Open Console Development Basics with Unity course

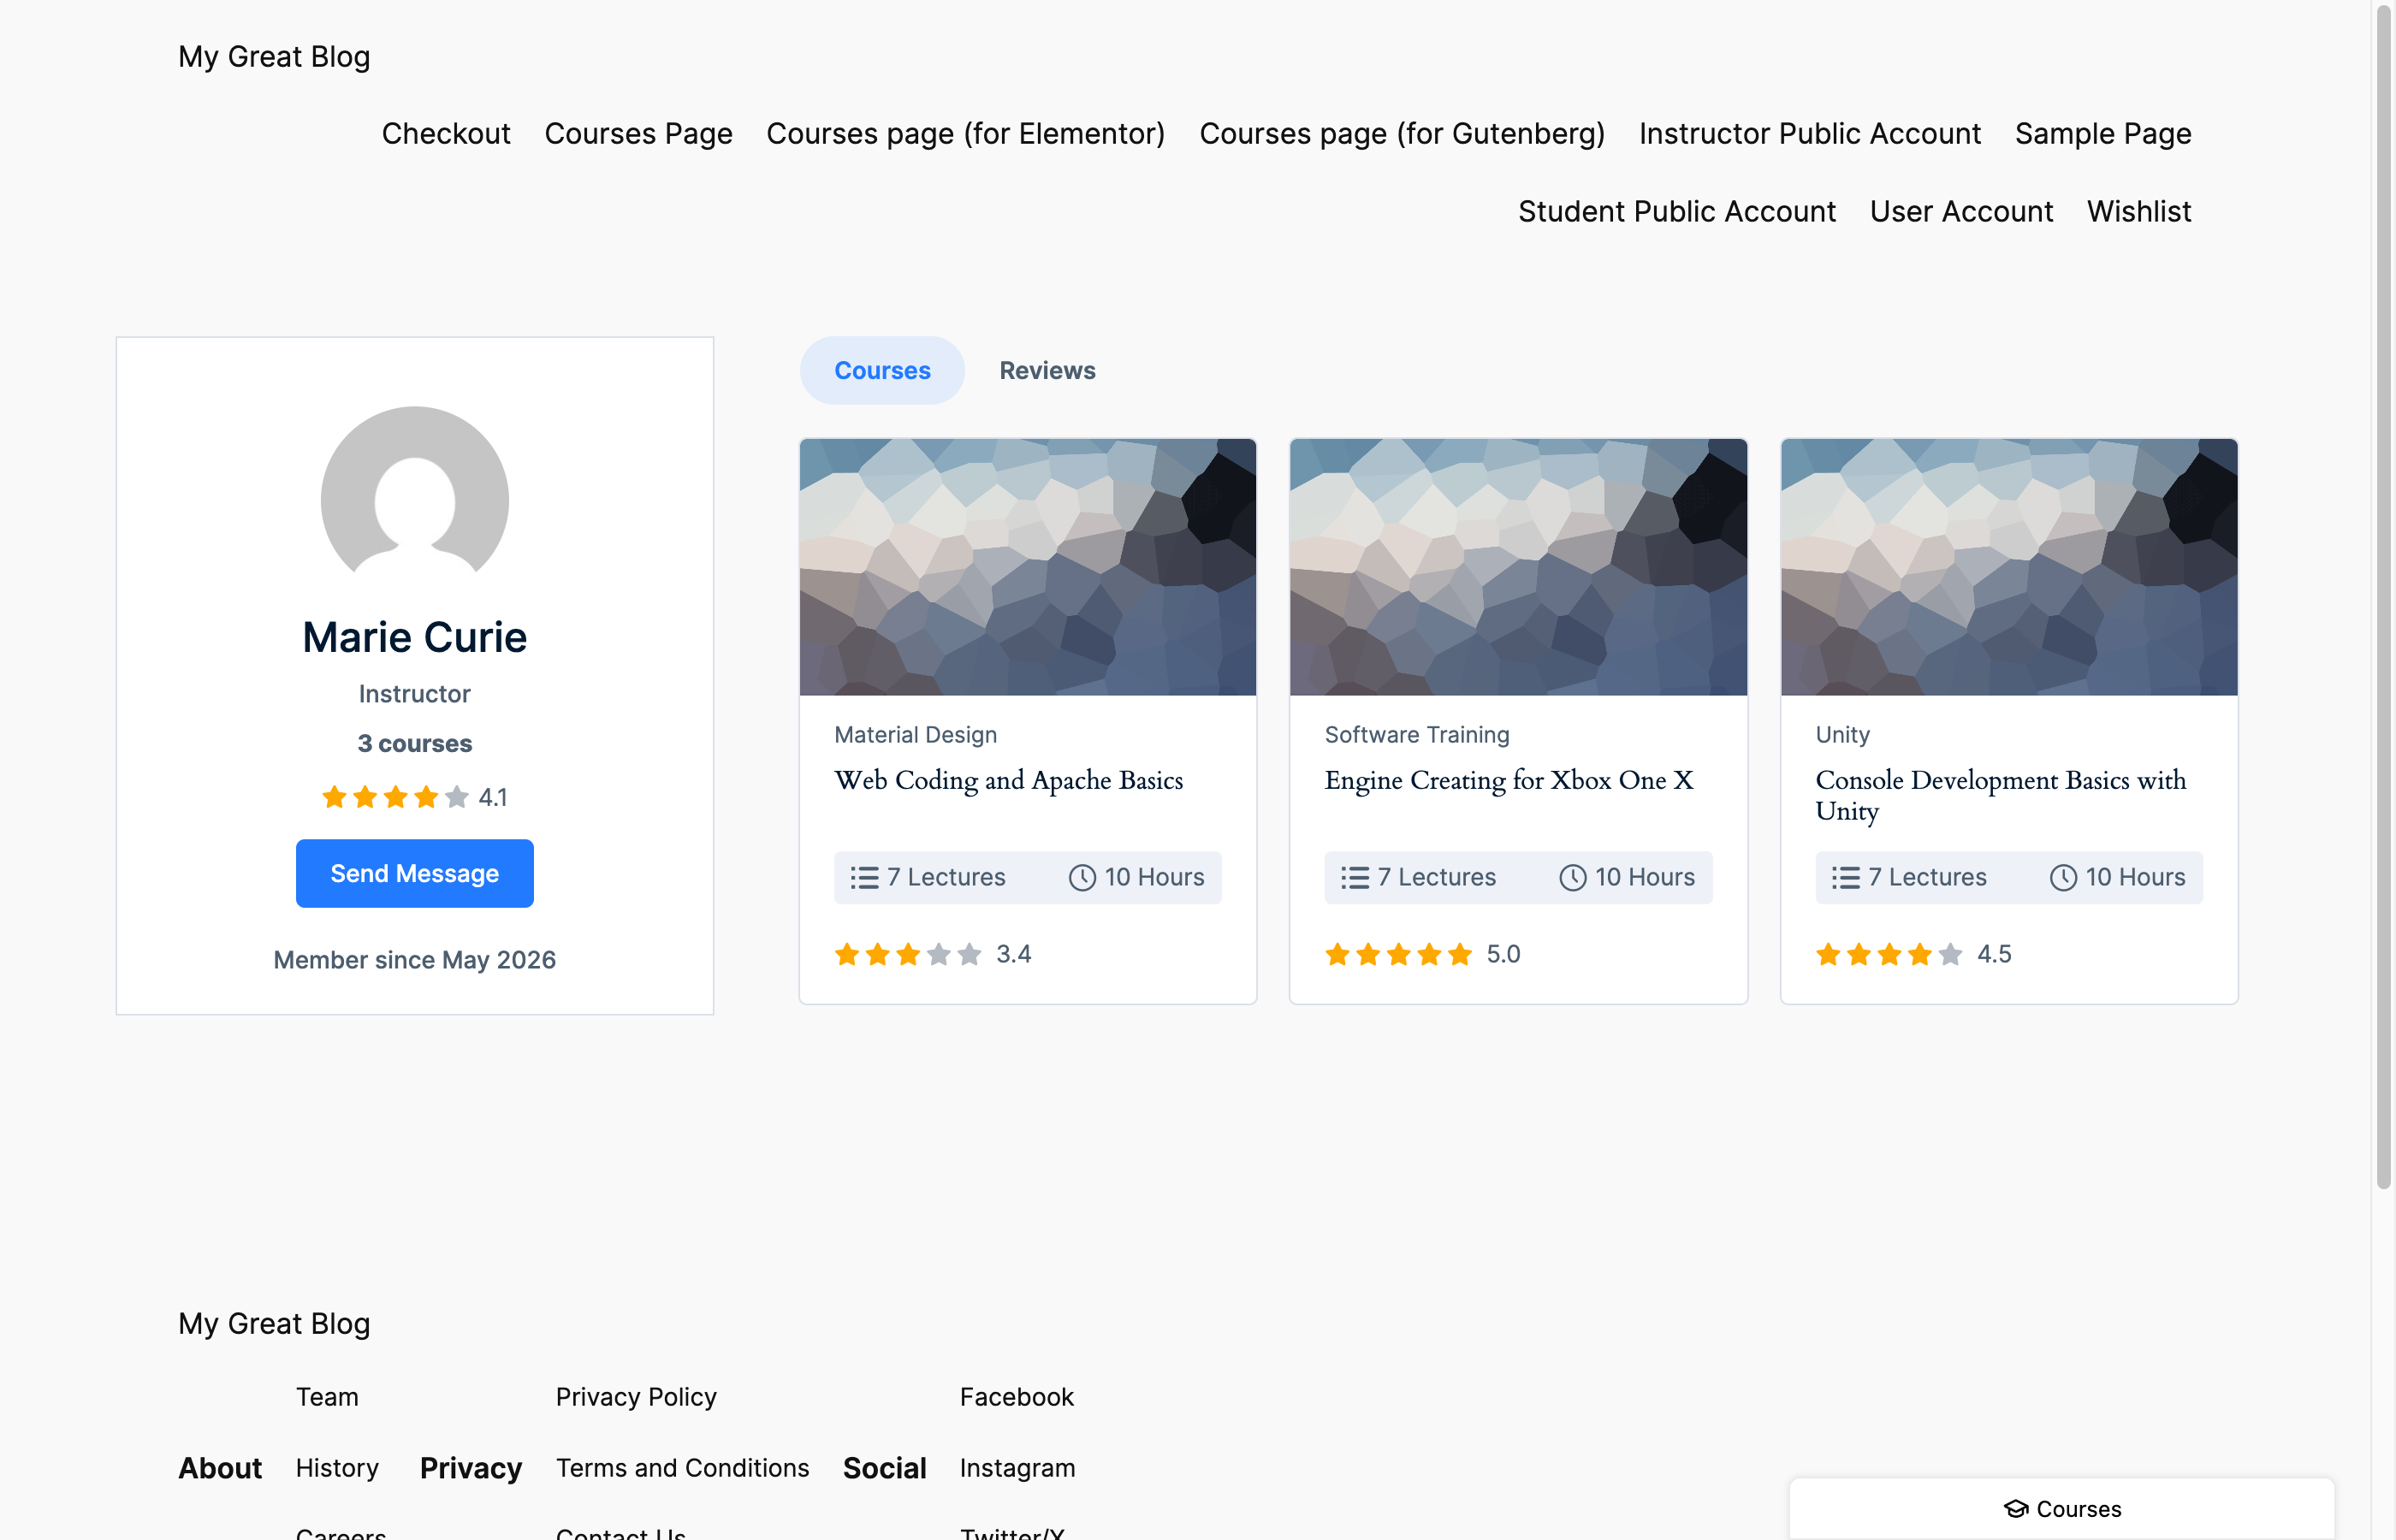(2000, 795)
